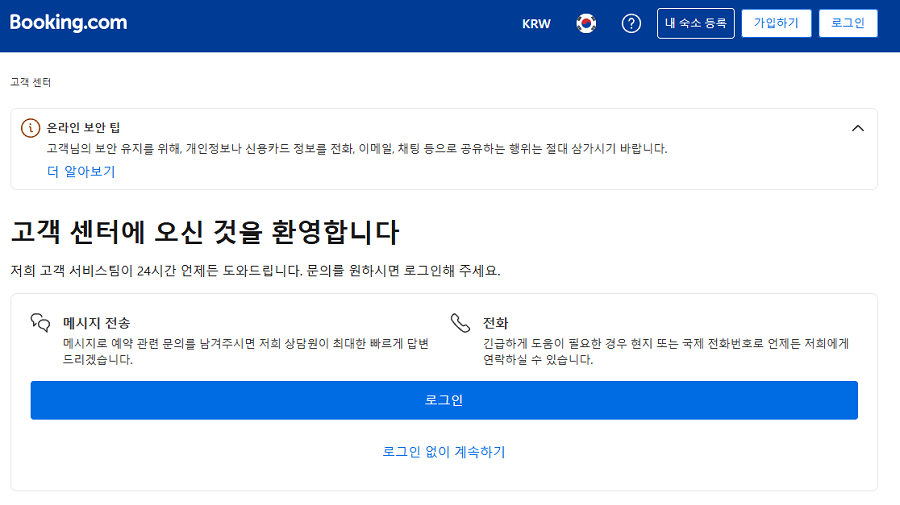Click the 고객 센터에 오신 것을 환영합니다 heading
This screenshot has width=900, height=505.
click(x=204, y=232)
